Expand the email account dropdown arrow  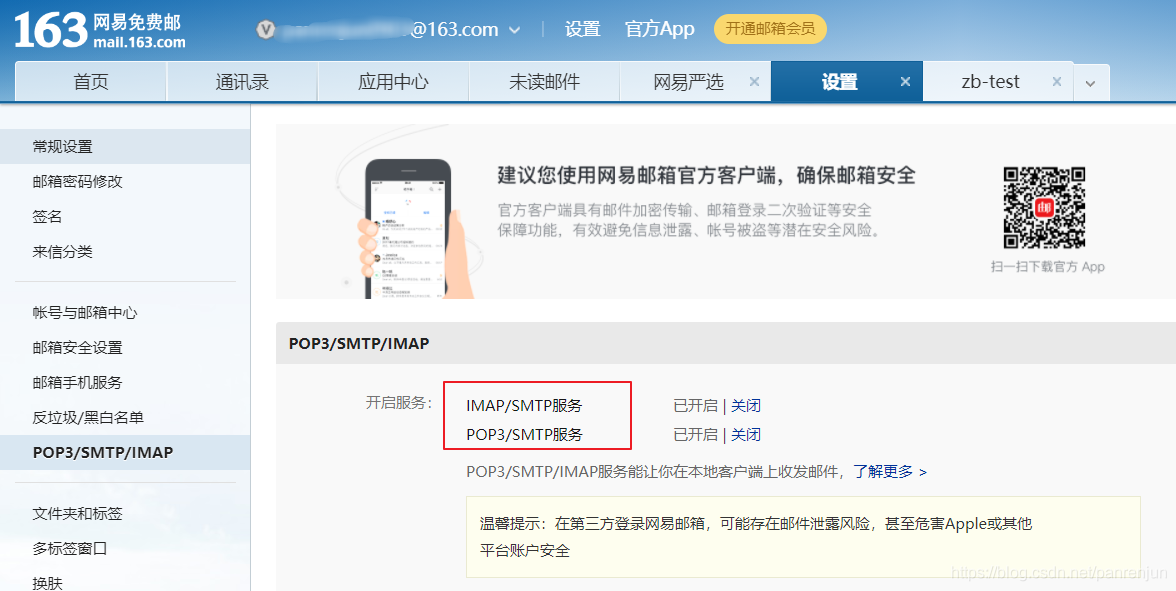(514, 30)
